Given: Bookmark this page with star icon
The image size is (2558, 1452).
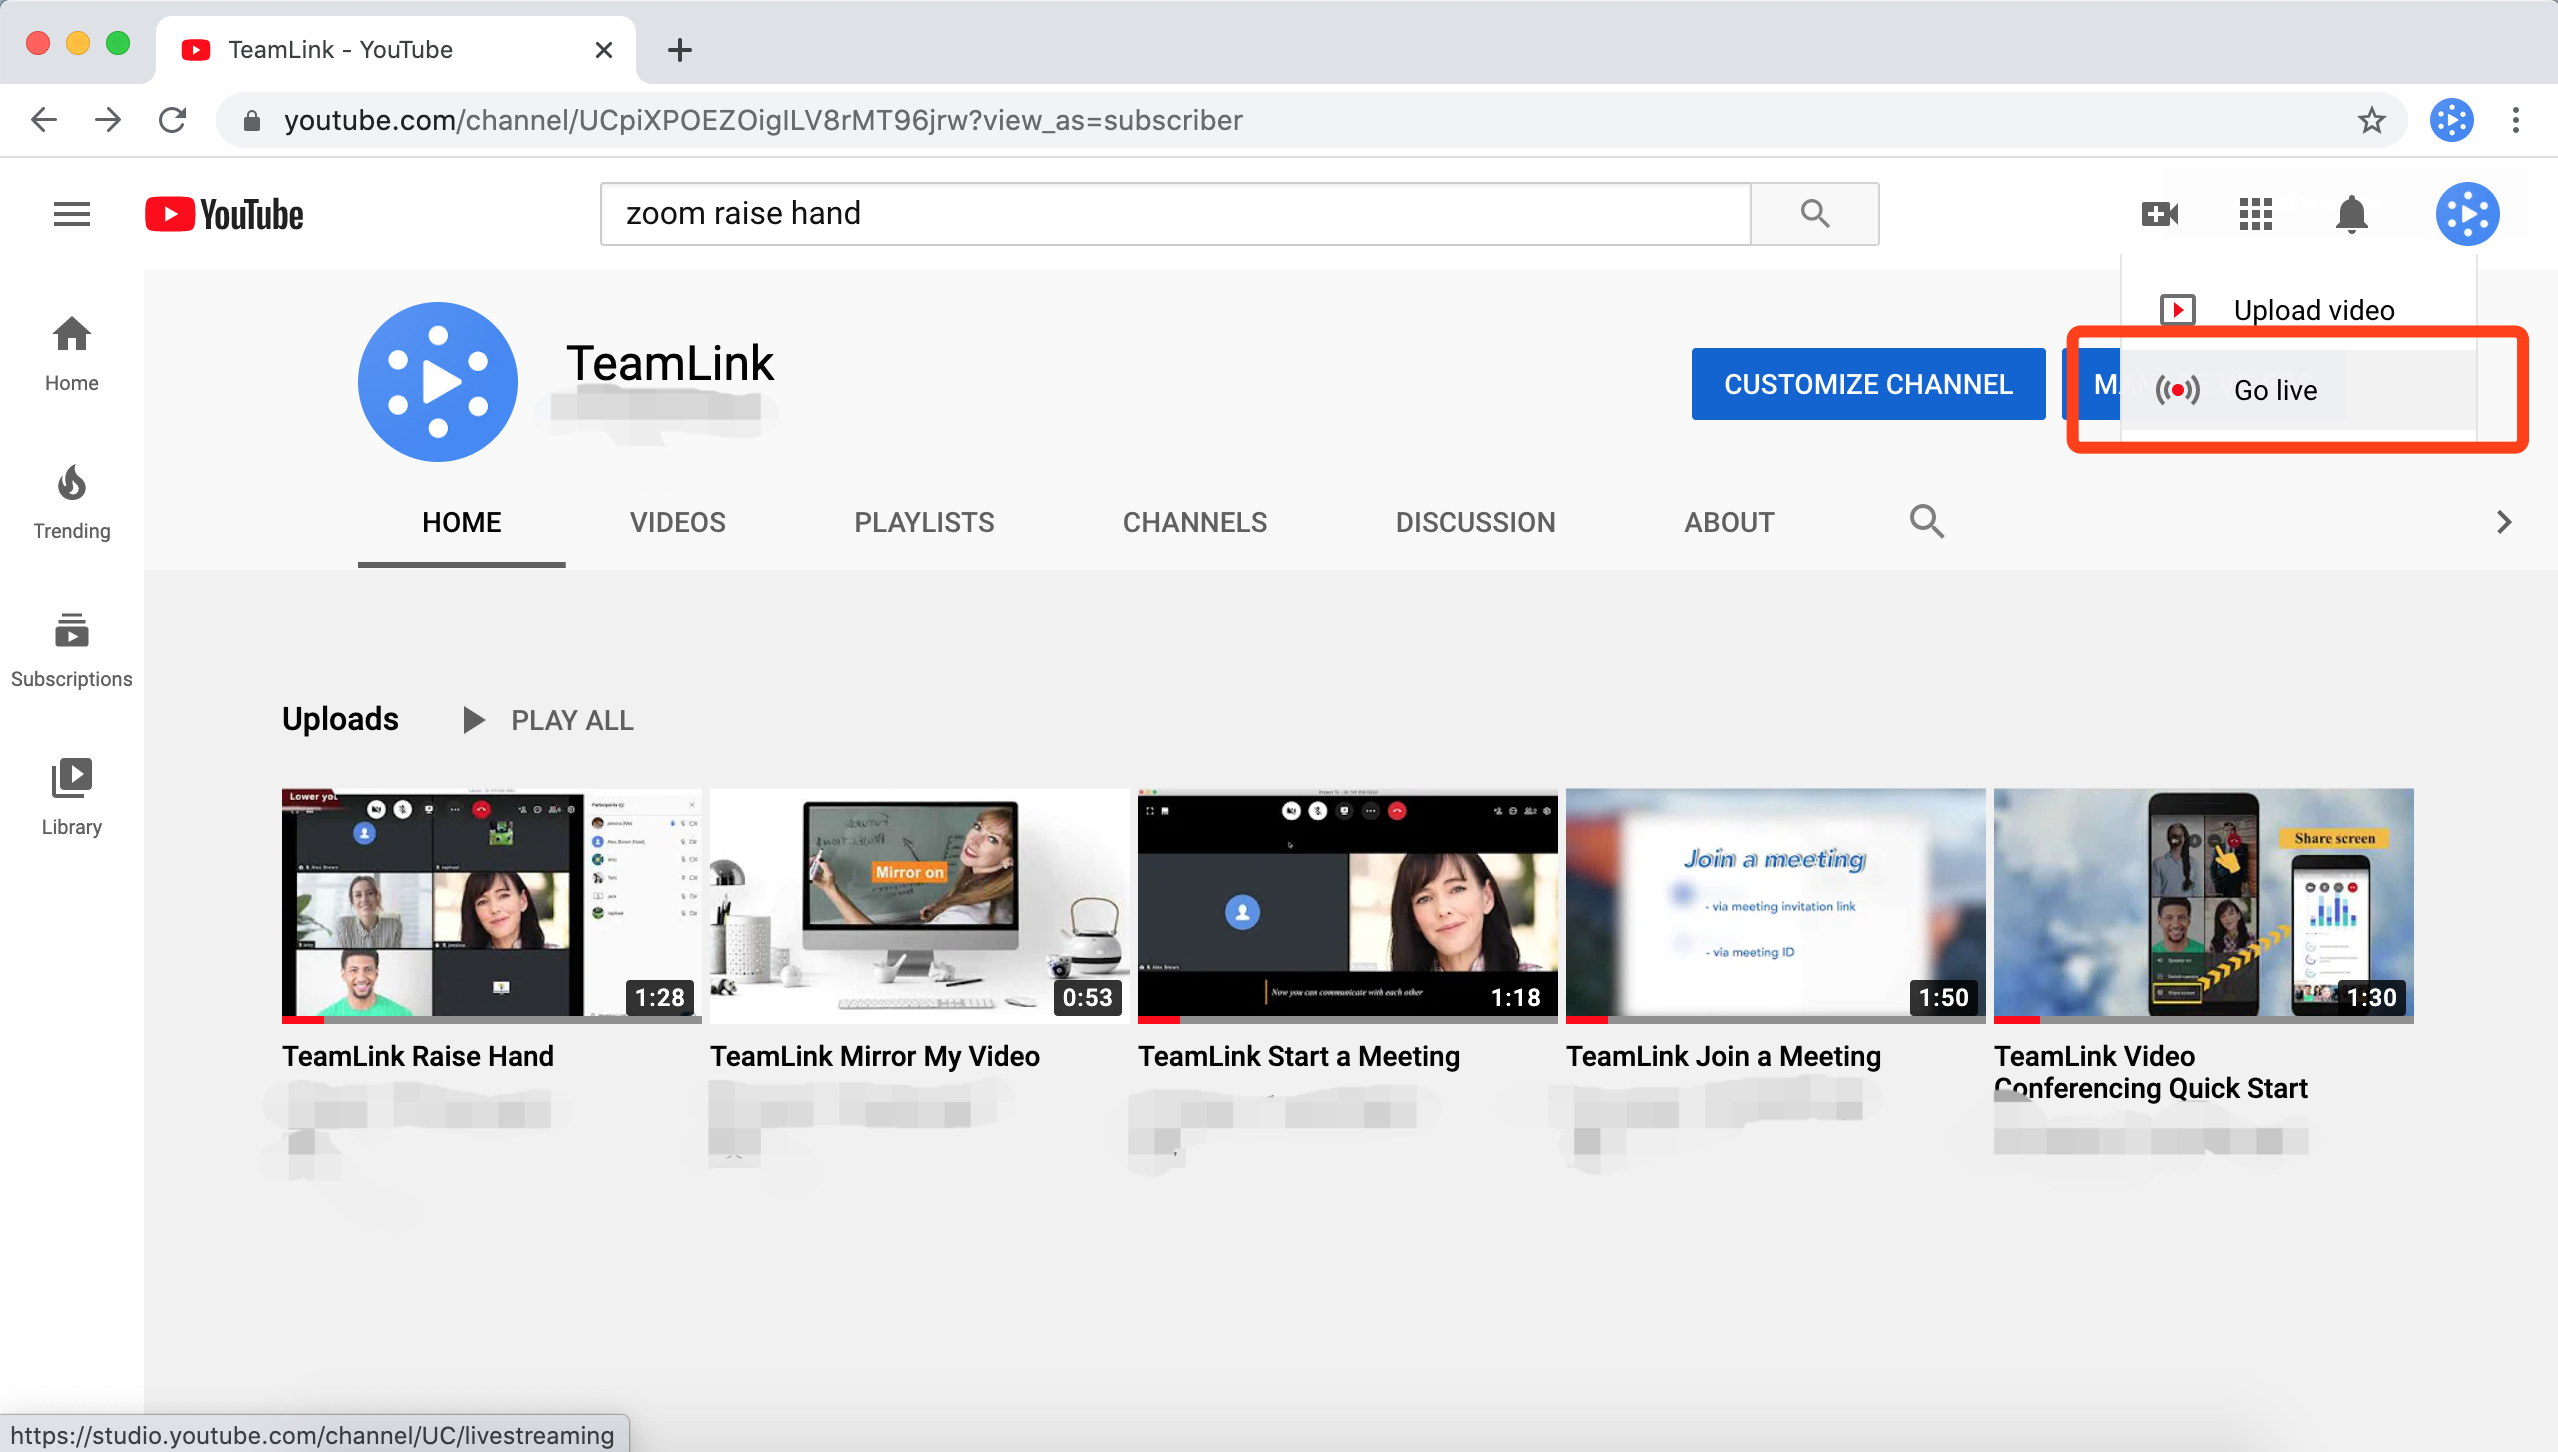Looking at the screenshot, I should [x=2371, y=121].
